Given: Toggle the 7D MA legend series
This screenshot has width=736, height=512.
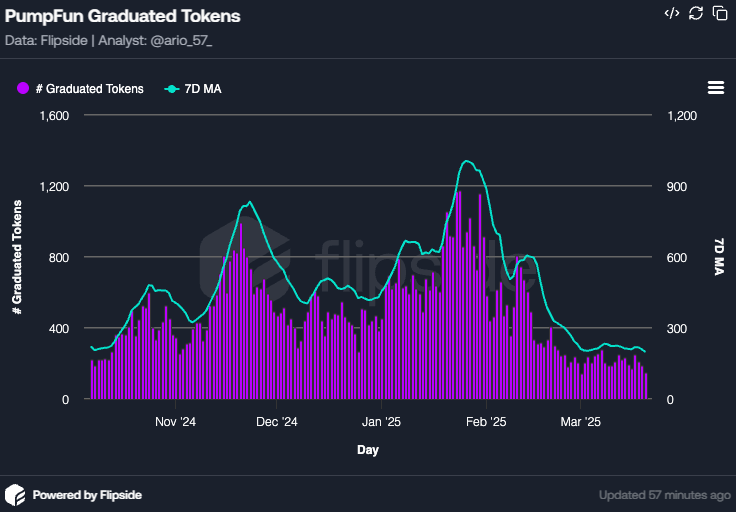Looking at the screenshot, I should [193, 89].
